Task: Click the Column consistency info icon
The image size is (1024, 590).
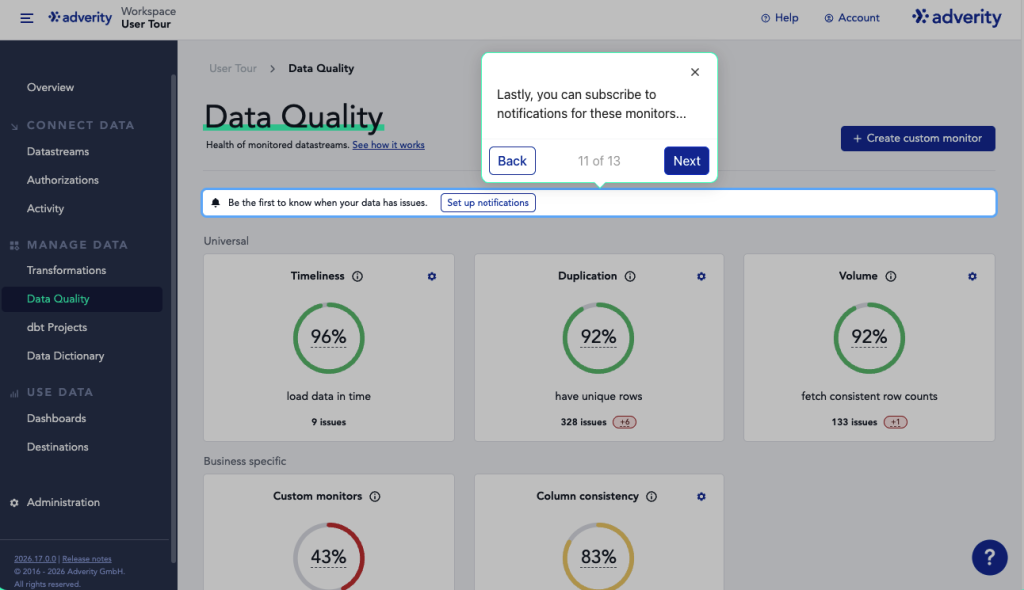Action: (651, 497)
